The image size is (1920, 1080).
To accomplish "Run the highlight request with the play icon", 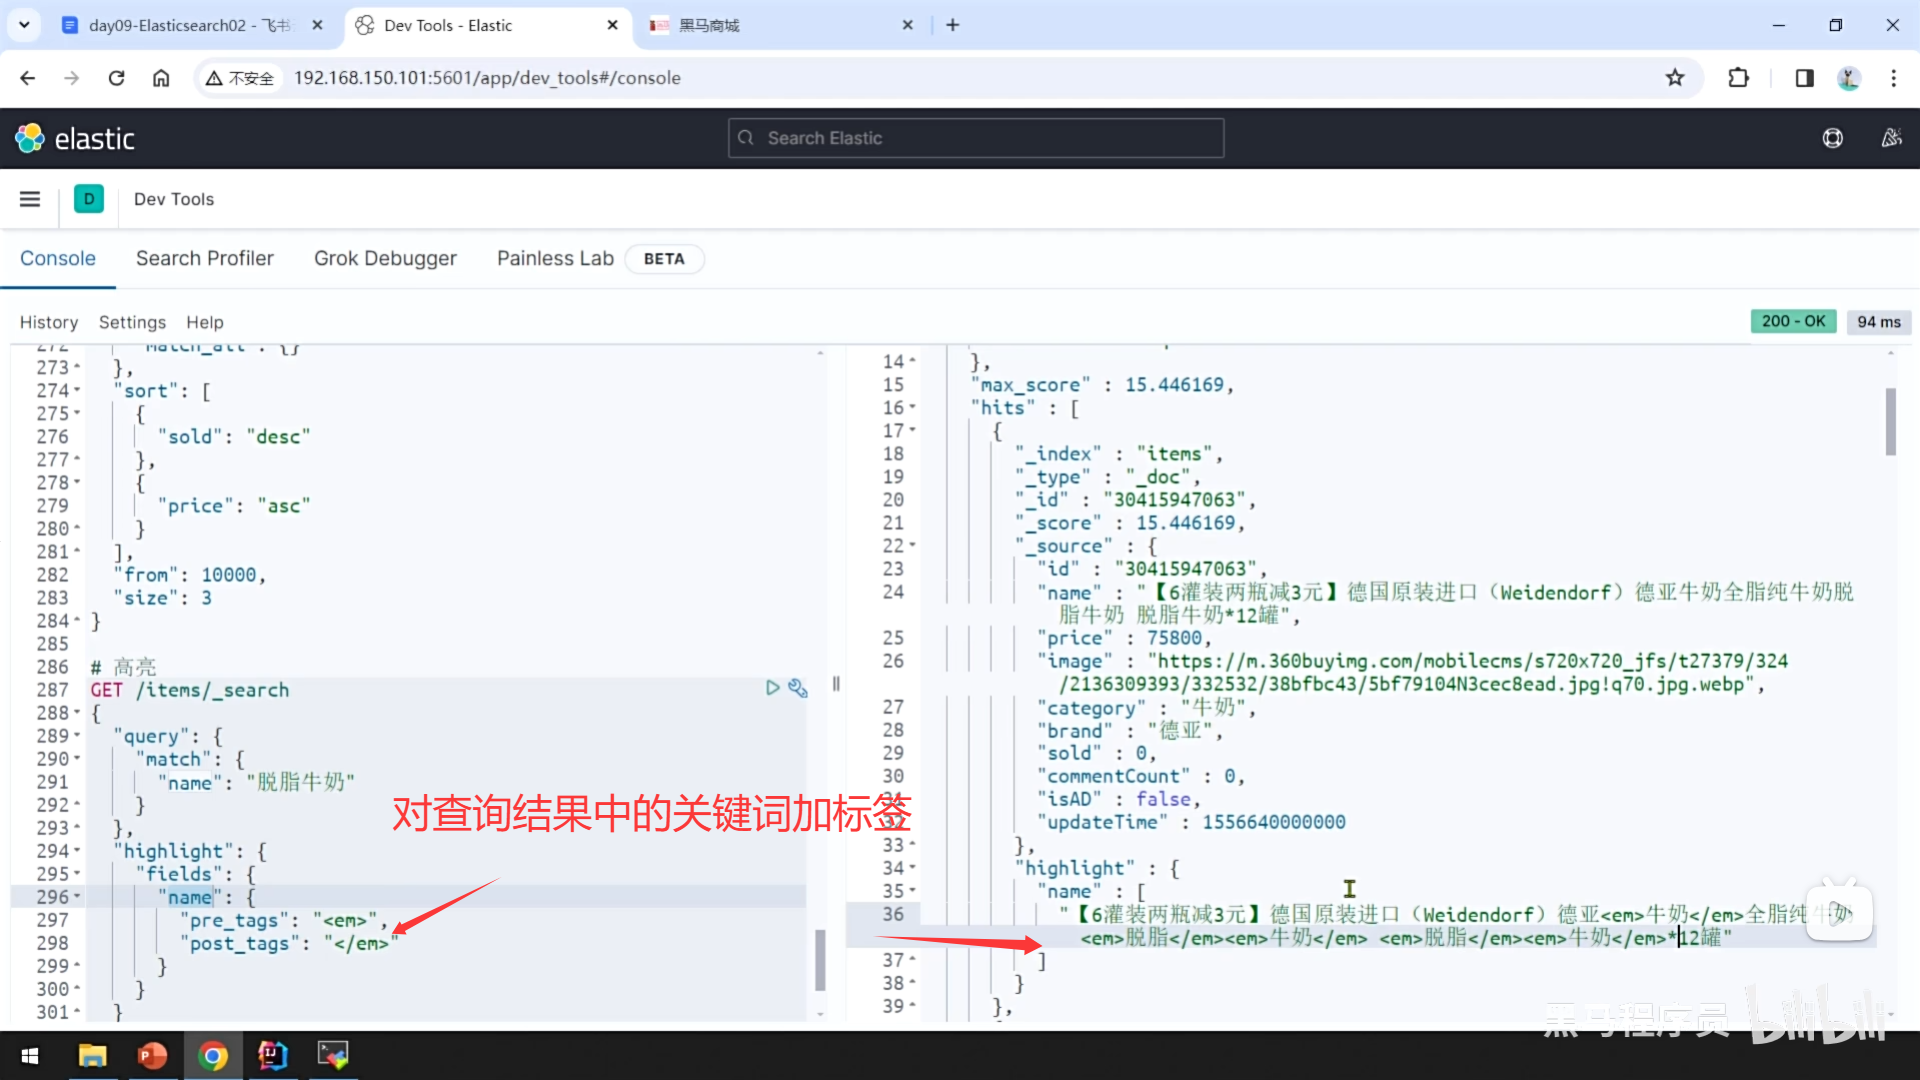I will click(x=772, y=688).
